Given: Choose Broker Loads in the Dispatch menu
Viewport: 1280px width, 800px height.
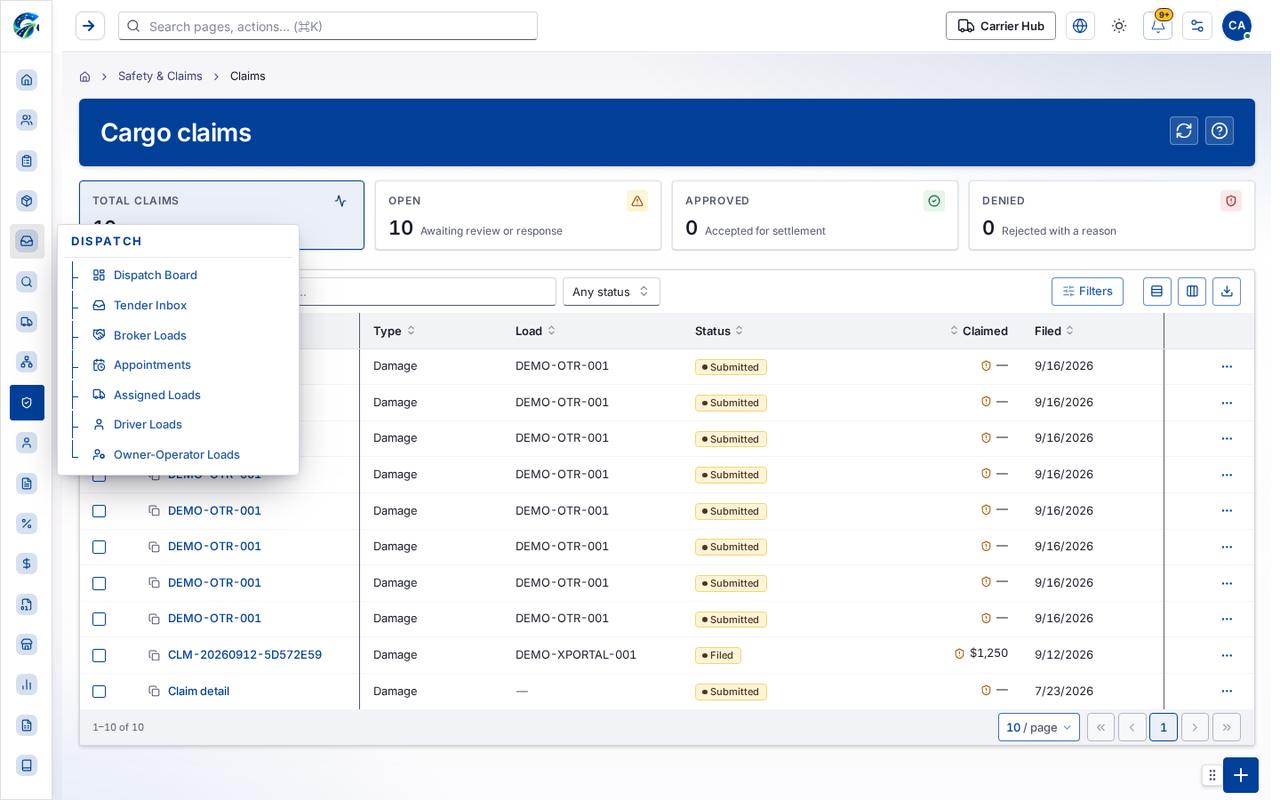Looking at the screenshot, I should coord(150,335).
